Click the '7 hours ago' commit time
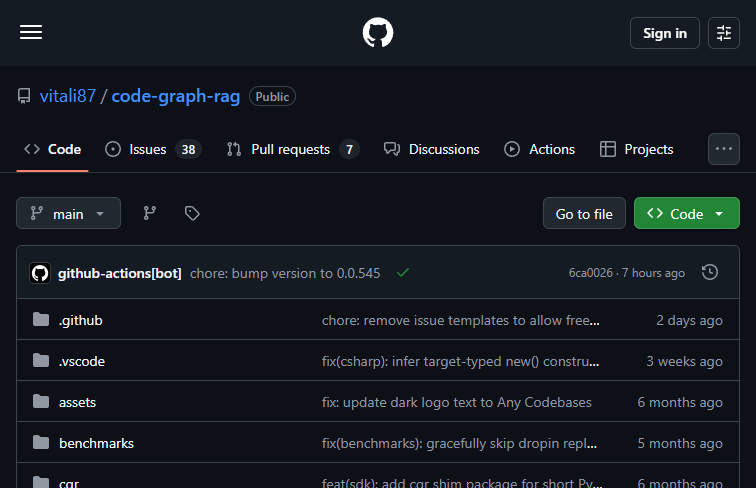The image size is (756, 488). pos(653,273)
